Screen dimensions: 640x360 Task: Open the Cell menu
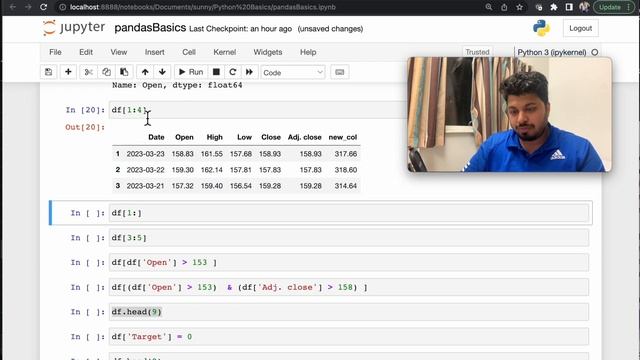pyautogui.click(x=189, y=52)
